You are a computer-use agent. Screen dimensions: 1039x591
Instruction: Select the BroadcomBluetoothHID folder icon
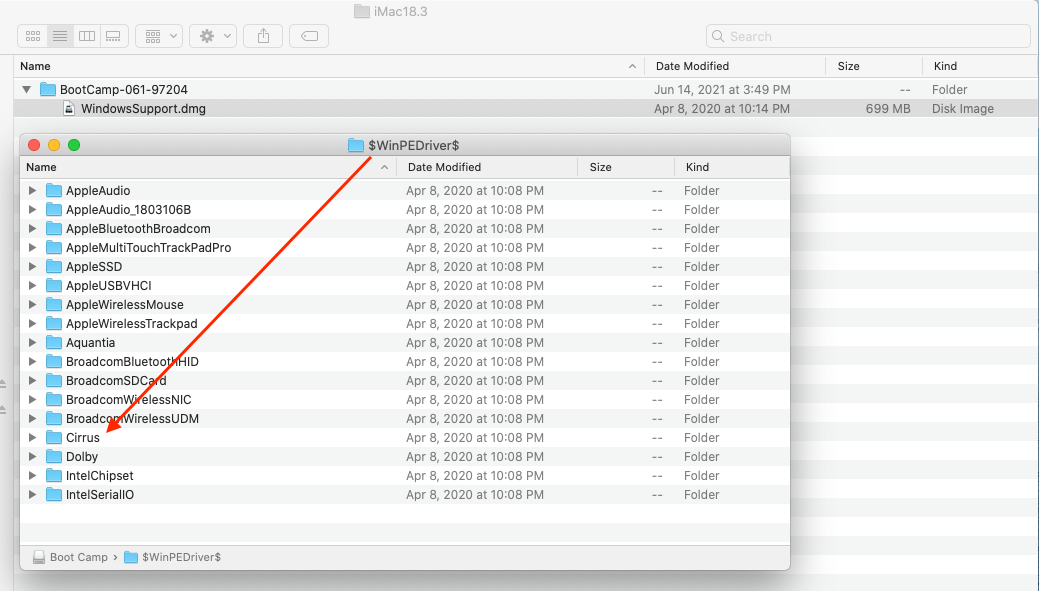point(54,362)
